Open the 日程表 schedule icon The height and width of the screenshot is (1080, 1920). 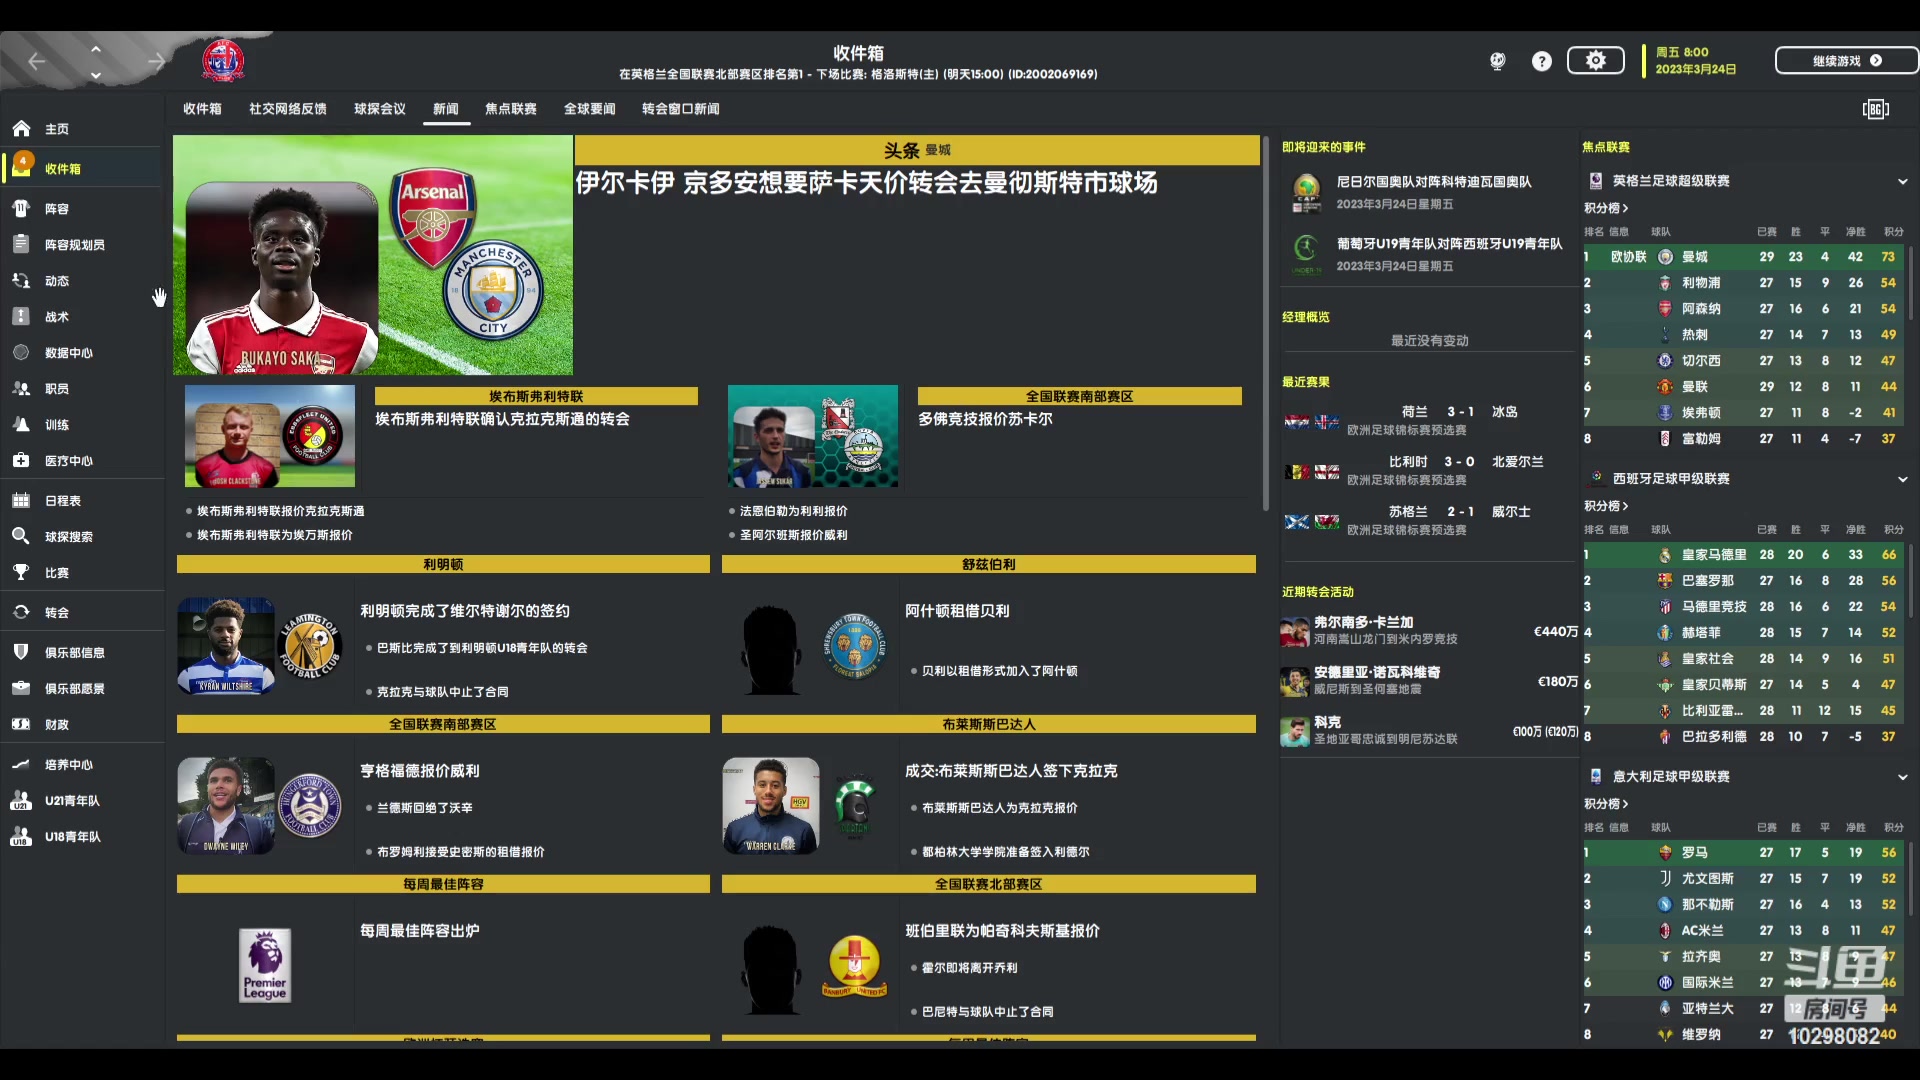(21, 501)
